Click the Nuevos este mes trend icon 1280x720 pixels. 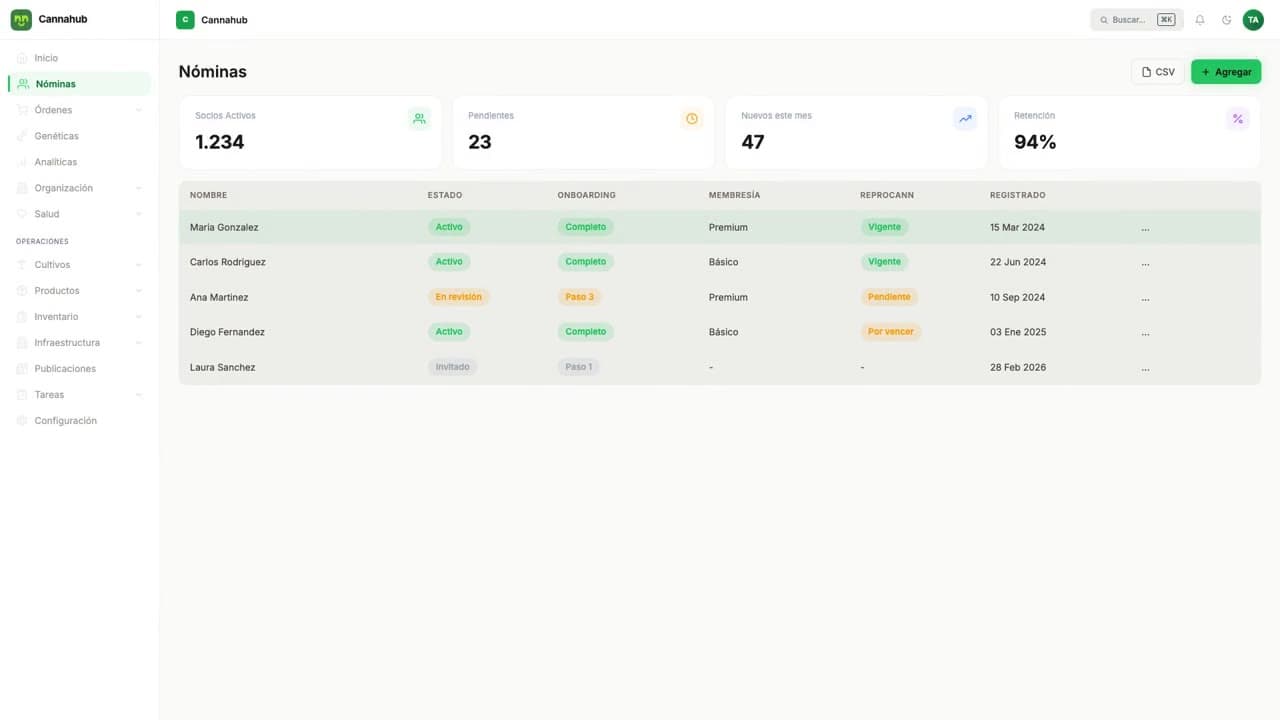(965, 119)
